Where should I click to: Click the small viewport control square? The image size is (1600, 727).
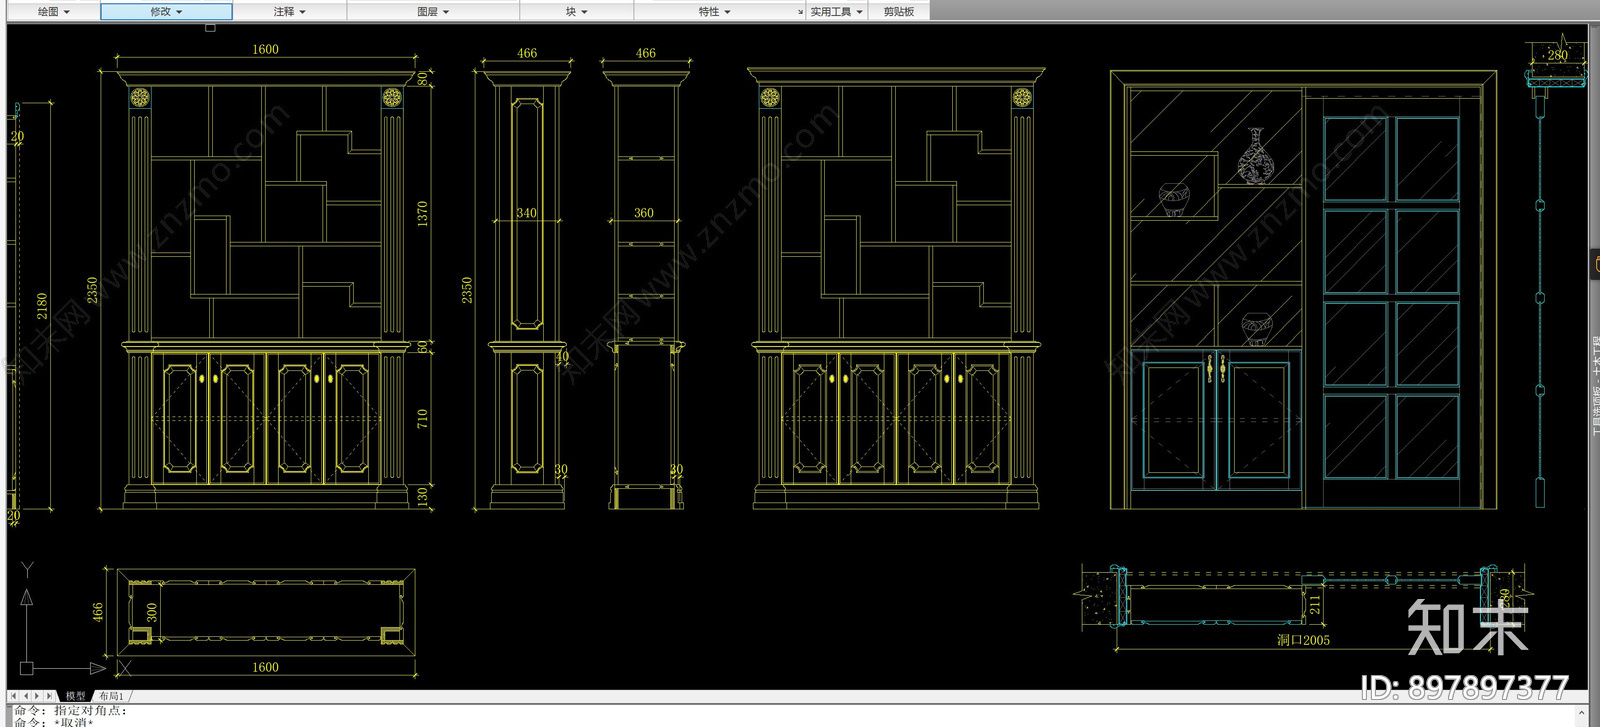tap(210, 28)
